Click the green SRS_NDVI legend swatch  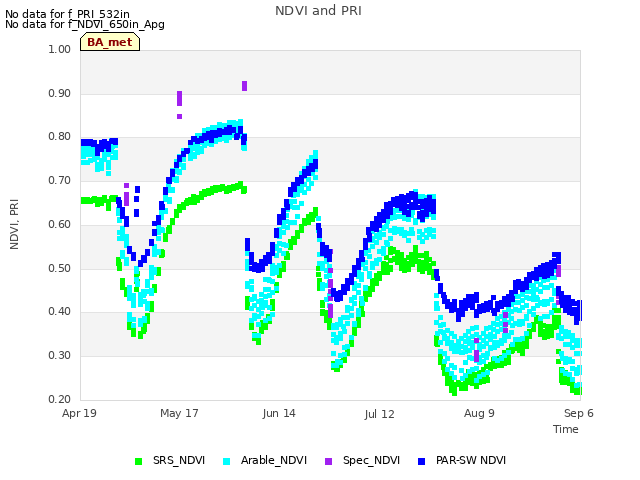click(x=139, y=461)
